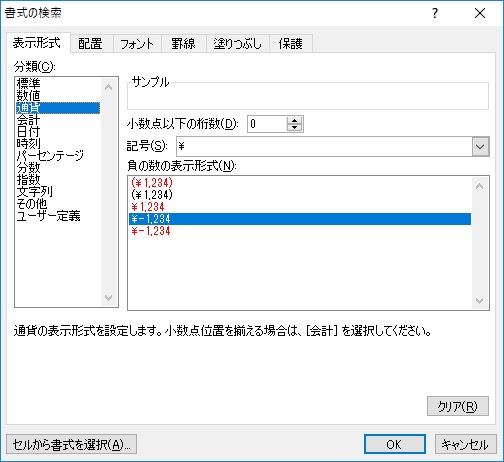The height and width of the screenshot is (462, 504).
Task: Switch to the 保護 tab
Action: tap(291, 43)
